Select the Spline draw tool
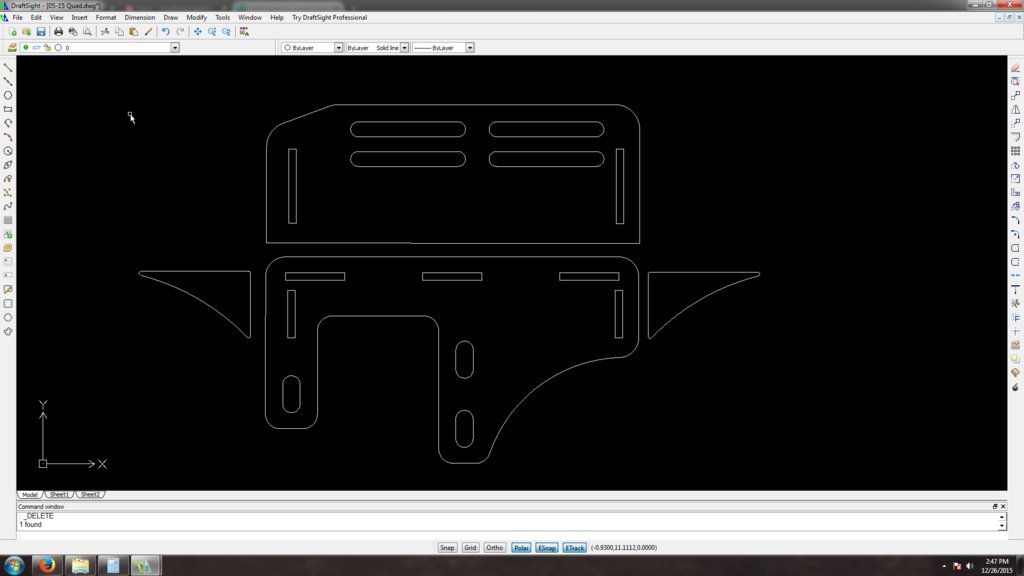This screenshot has width=1024, height=576. click(x=8, y=206)
